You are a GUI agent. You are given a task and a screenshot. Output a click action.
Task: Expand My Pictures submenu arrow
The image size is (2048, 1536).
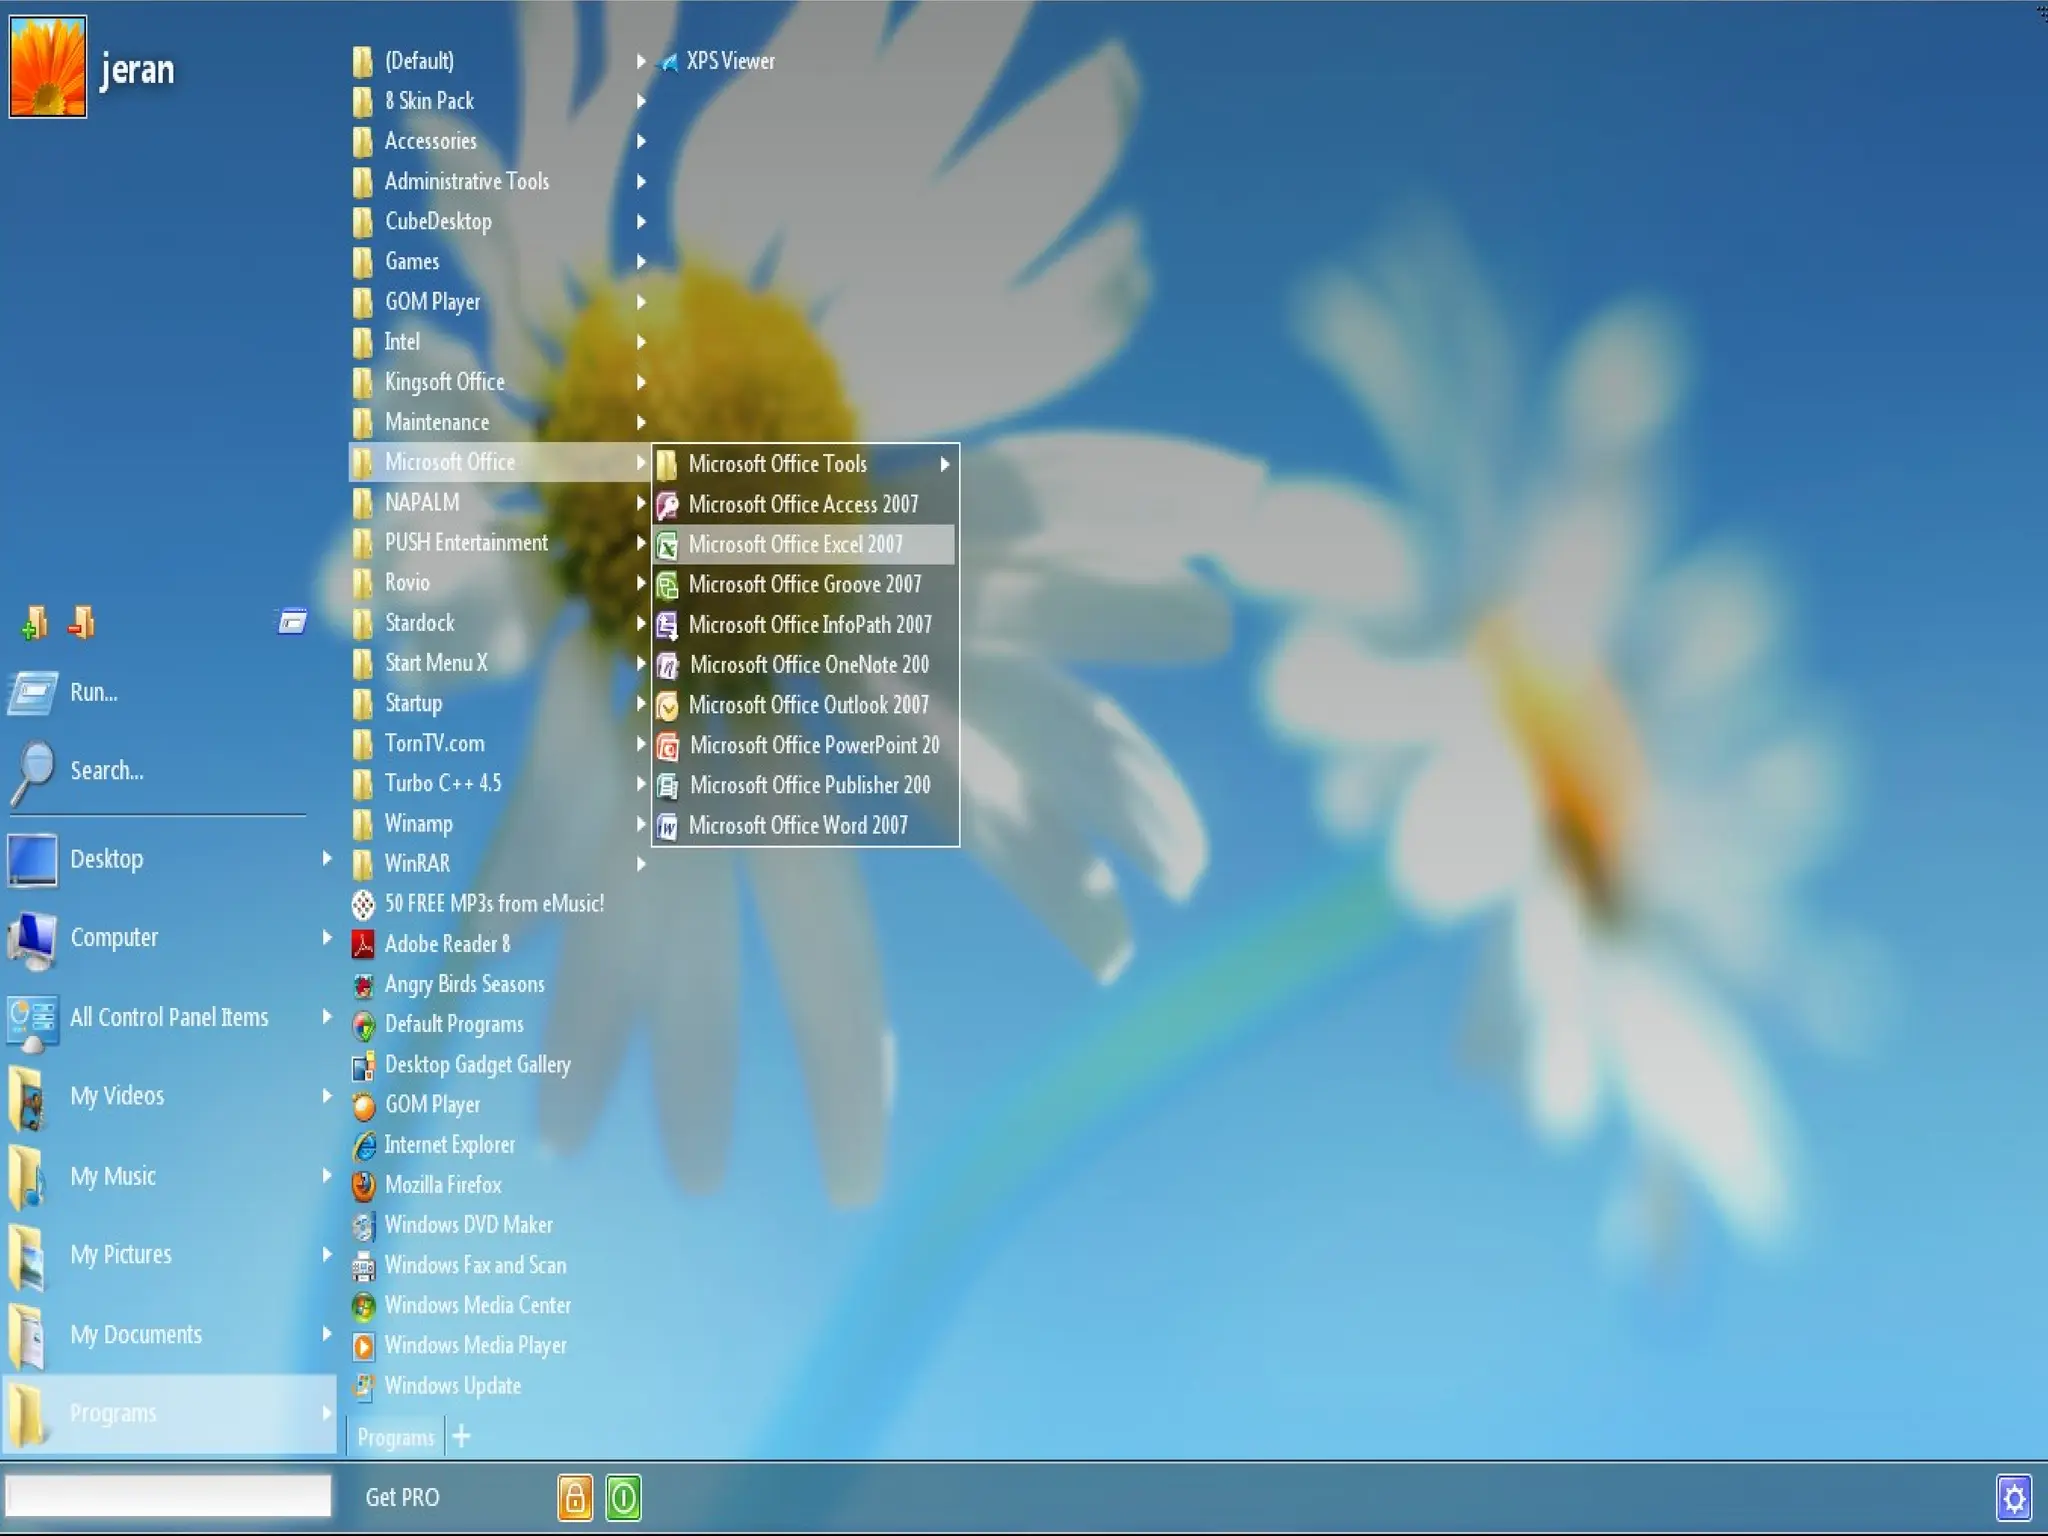tap(326, 1254)
